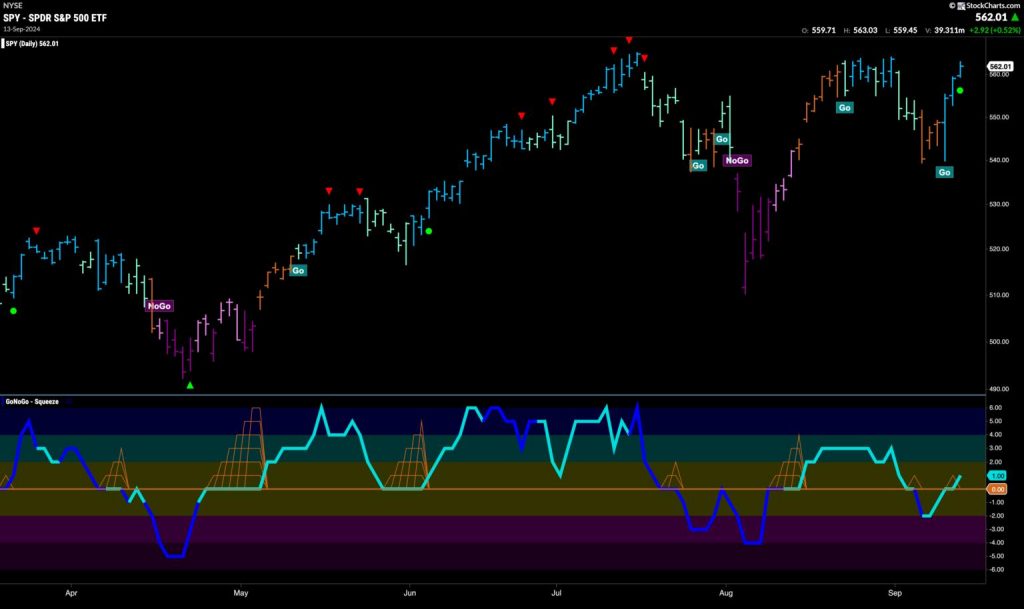The image size is (1024, 609).
Task: Click the red down triangle in late March
Action: click(37, 231)
